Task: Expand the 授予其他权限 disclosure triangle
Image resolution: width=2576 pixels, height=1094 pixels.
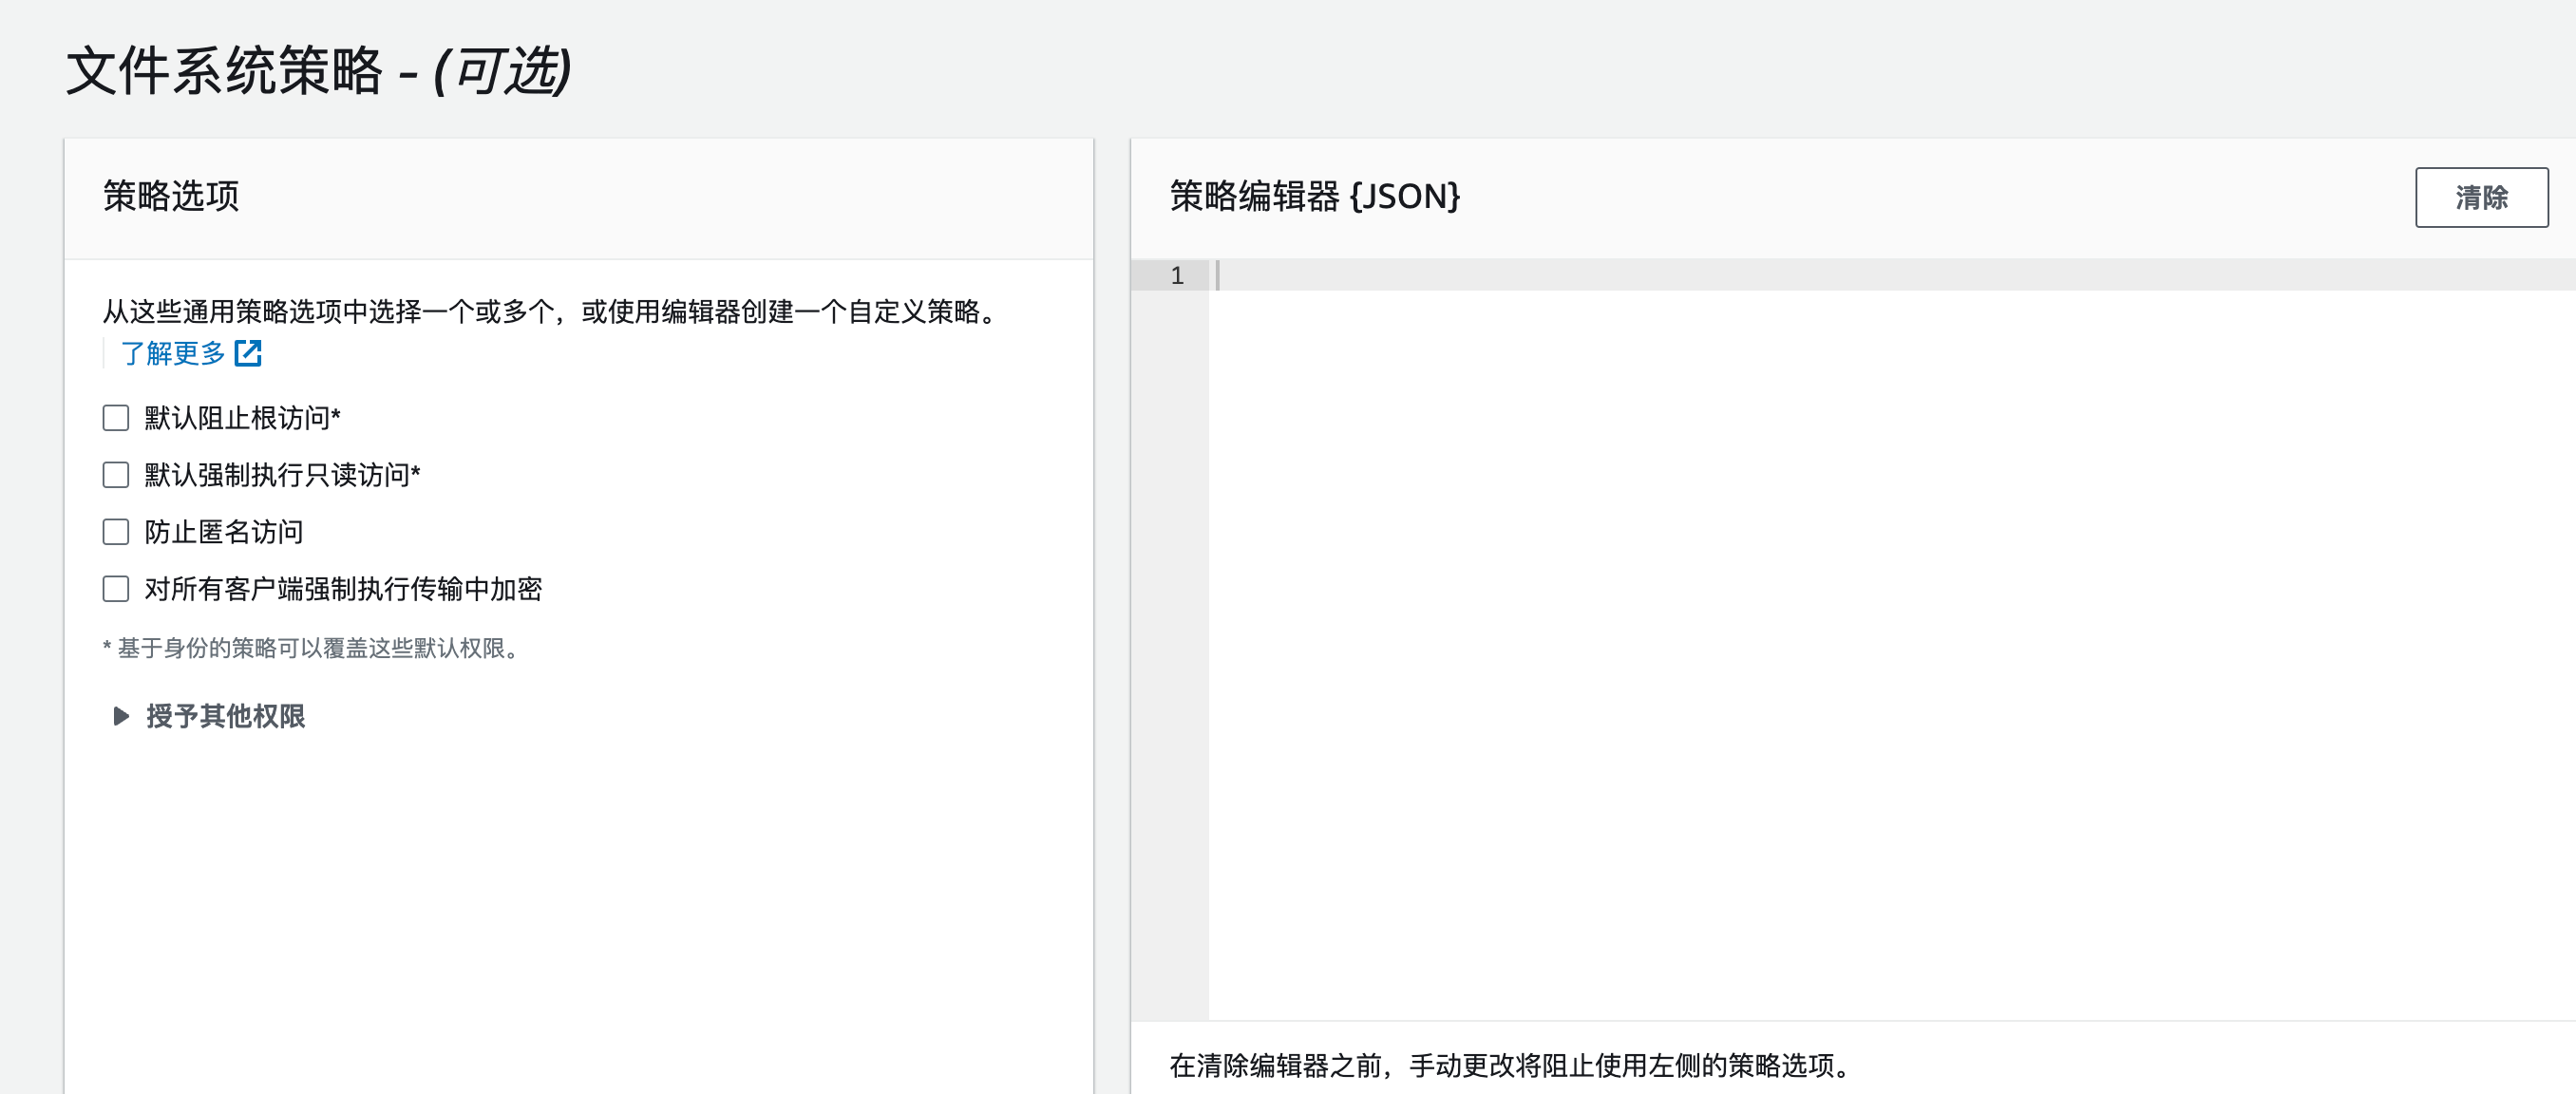Action: [x=121, y=716]
